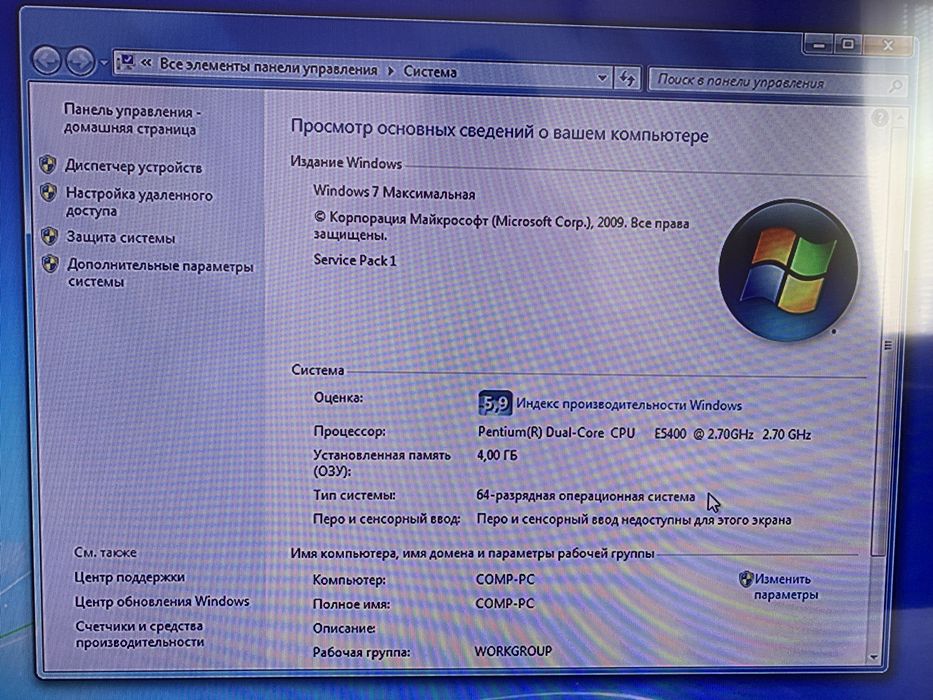Image resolution: width=933 pixels, height=700 pixels.
Task: Open 'Дополнительные параметры системы' link
Action: [160, 274]
